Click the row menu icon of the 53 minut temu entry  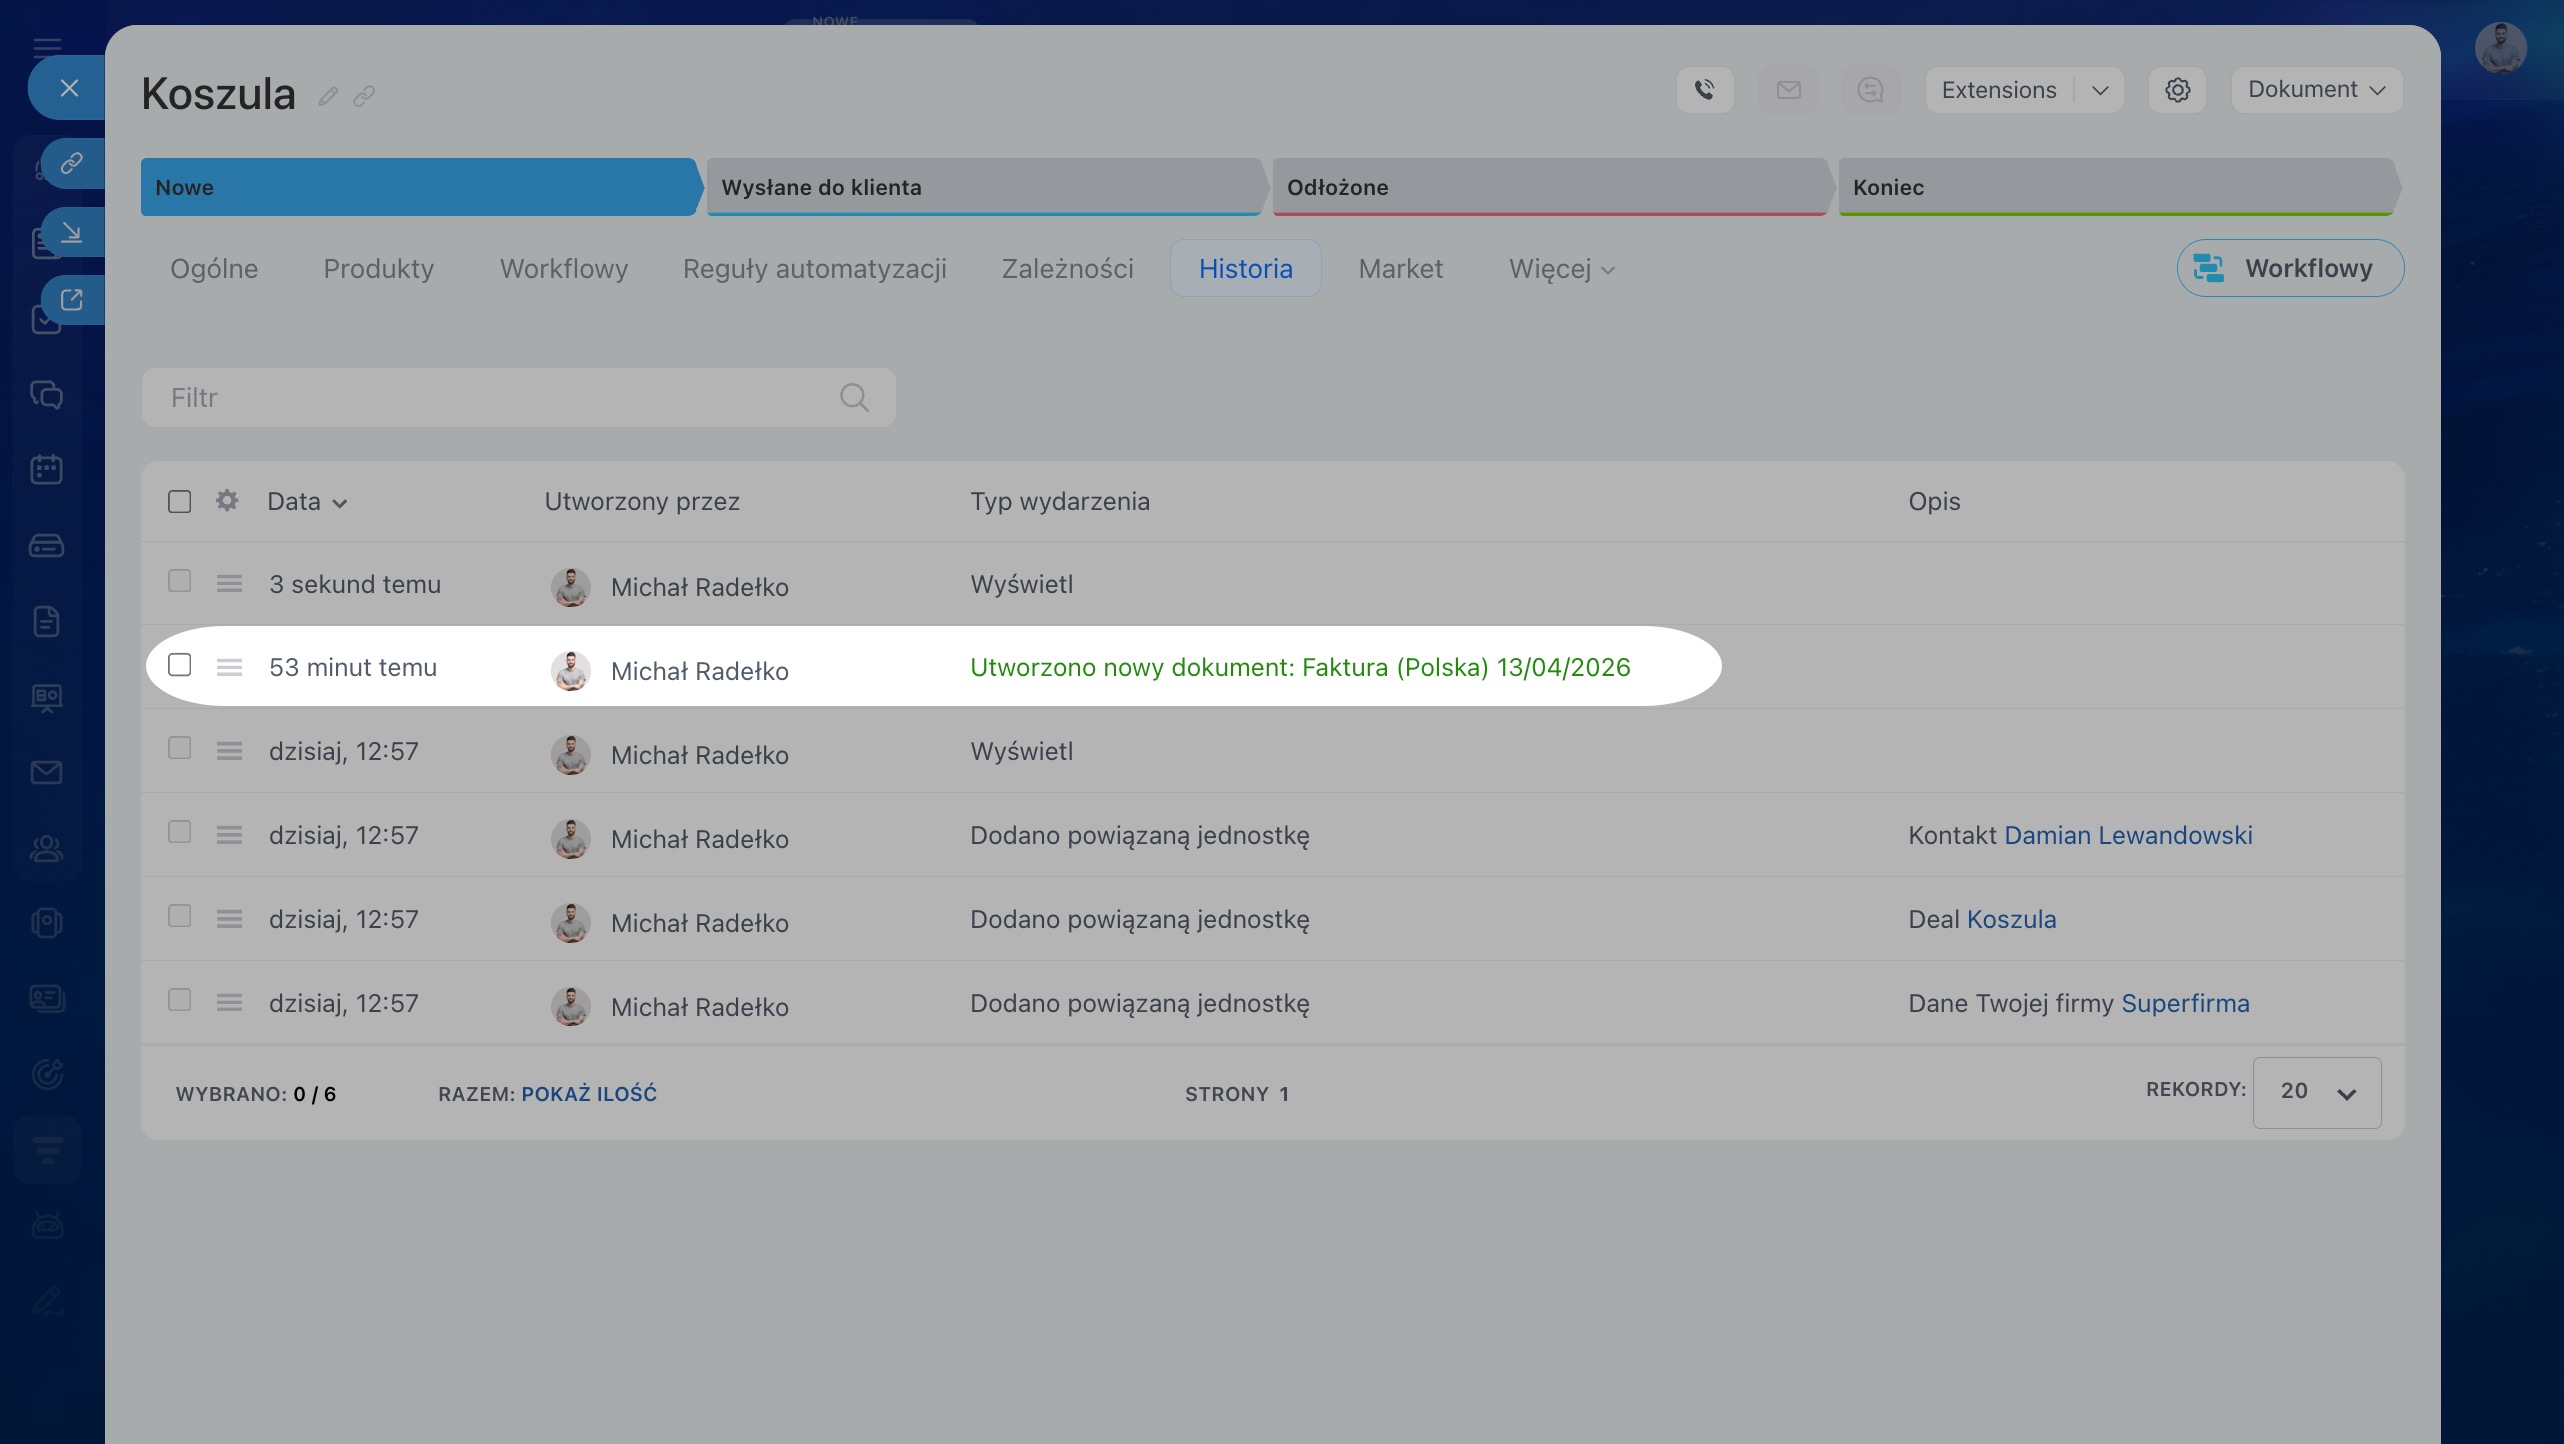229,667
